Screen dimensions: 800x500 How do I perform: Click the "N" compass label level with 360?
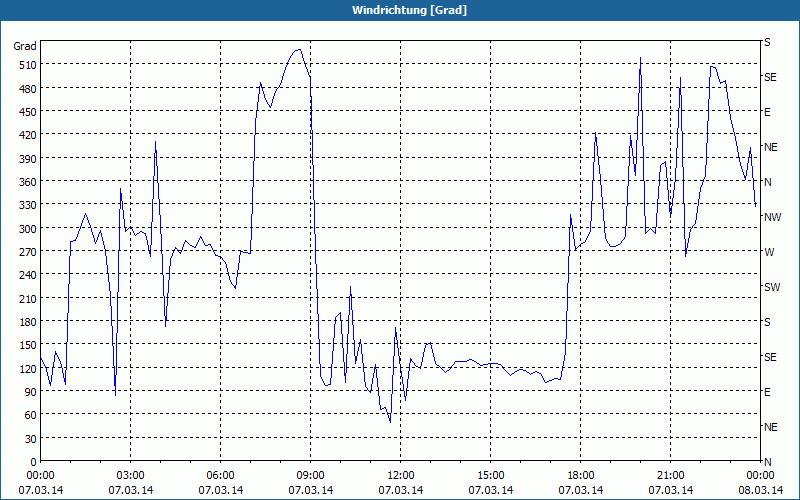click(x=768, y=182)
